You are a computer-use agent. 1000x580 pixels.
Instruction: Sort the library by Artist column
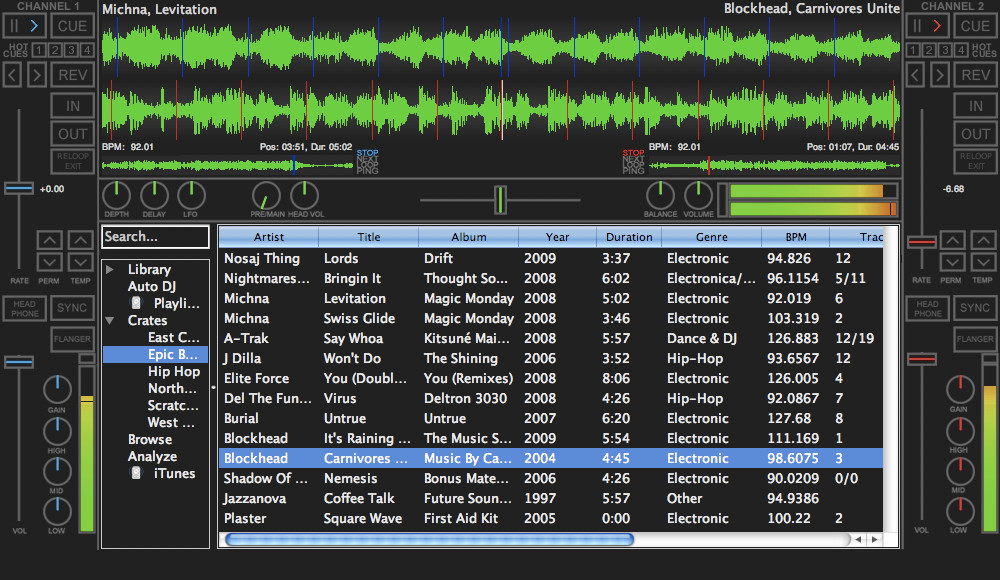point(267,237)
